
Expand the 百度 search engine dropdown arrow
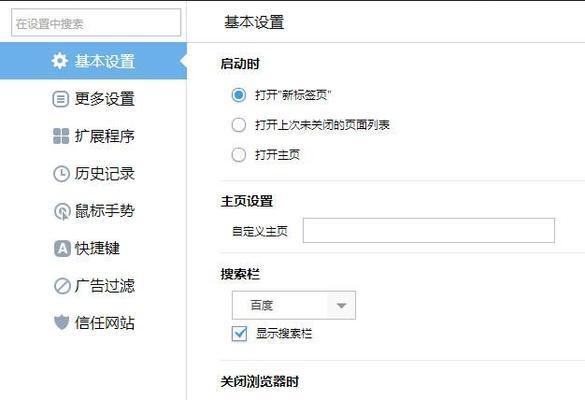tap(341, 306)
